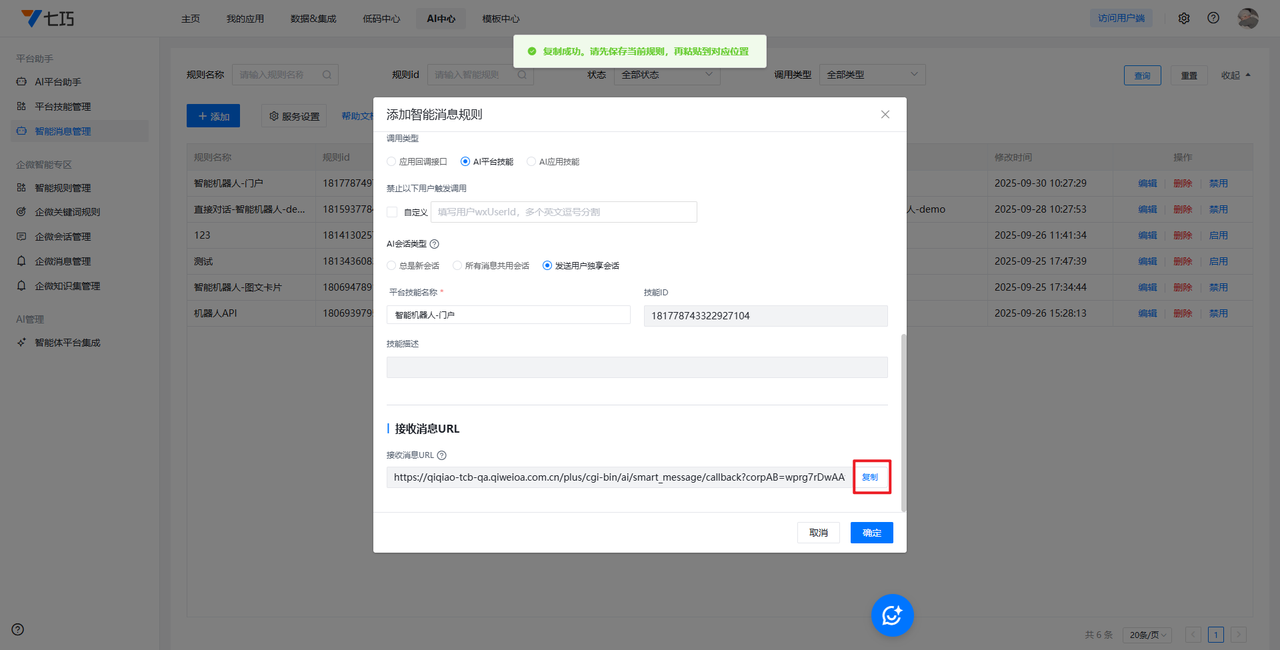1280x650 pixels.
Task: Click the blue 确定 button
Action: tap(871, 533)
